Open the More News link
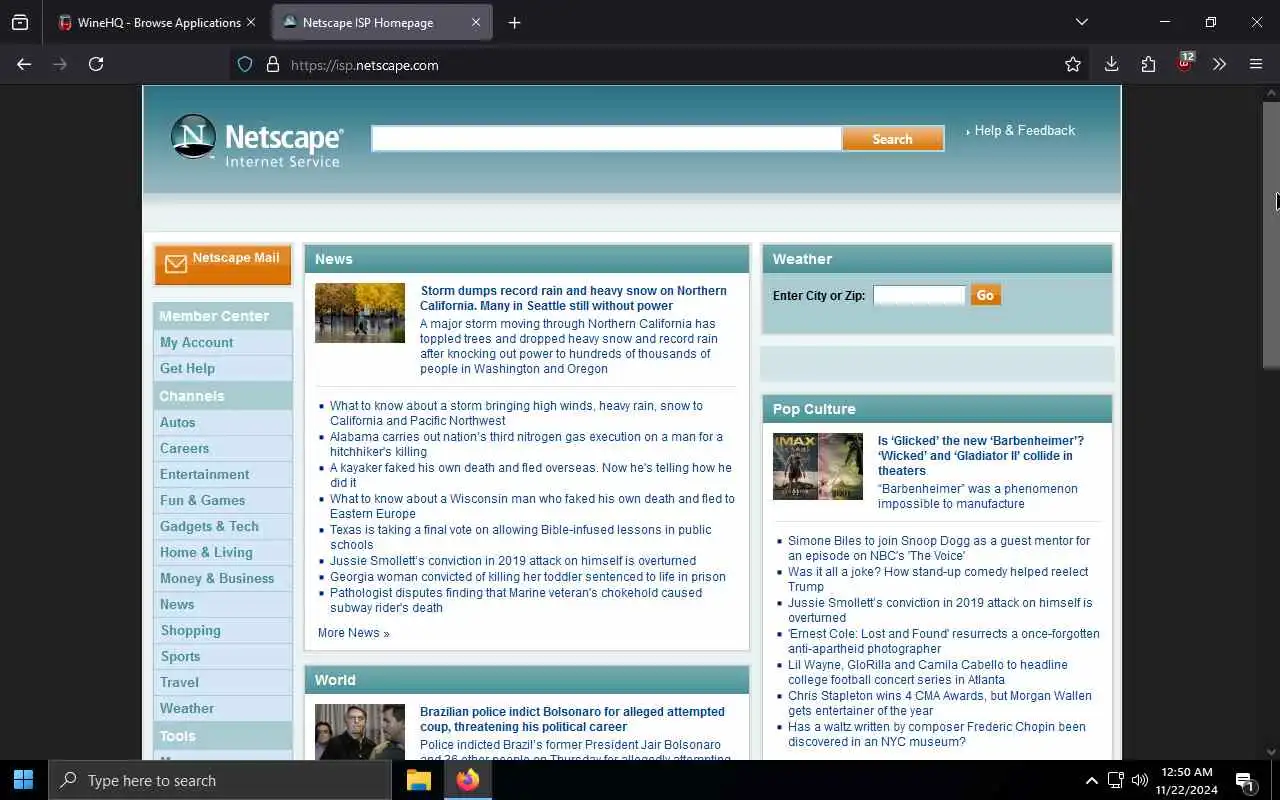1280x800 pixels. click(353, 633)
